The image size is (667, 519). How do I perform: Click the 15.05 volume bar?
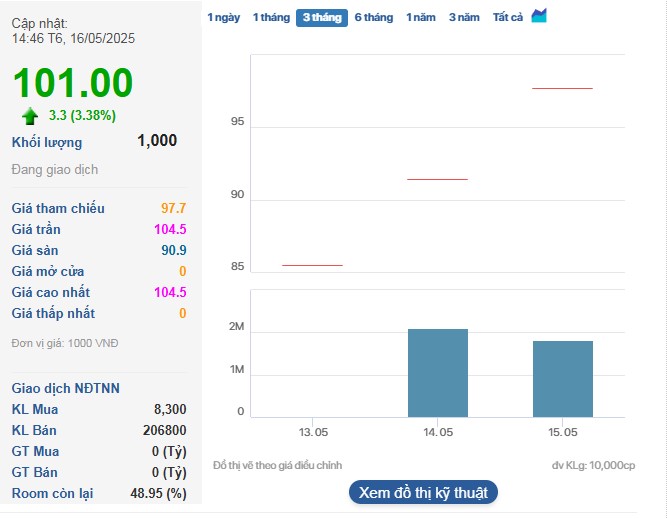point(562,378)
